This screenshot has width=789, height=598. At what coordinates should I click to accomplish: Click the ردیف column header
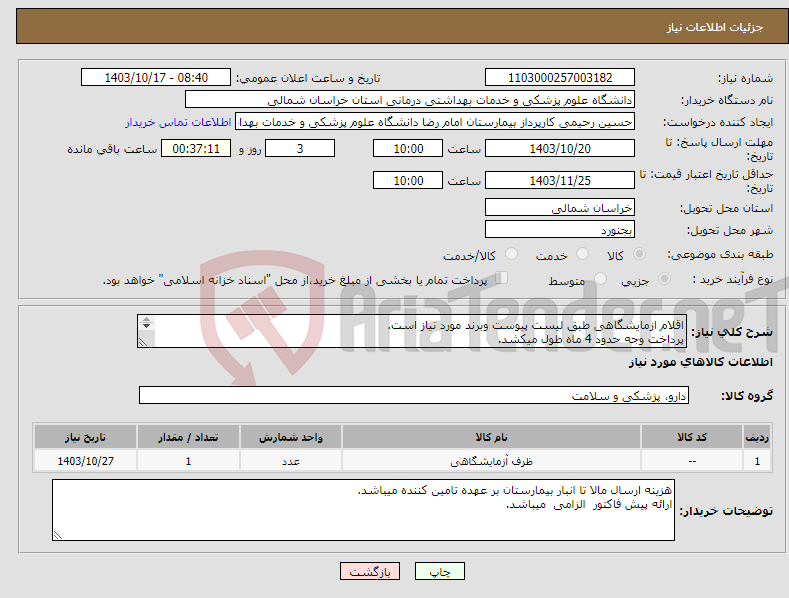click(x=757, y=437)
